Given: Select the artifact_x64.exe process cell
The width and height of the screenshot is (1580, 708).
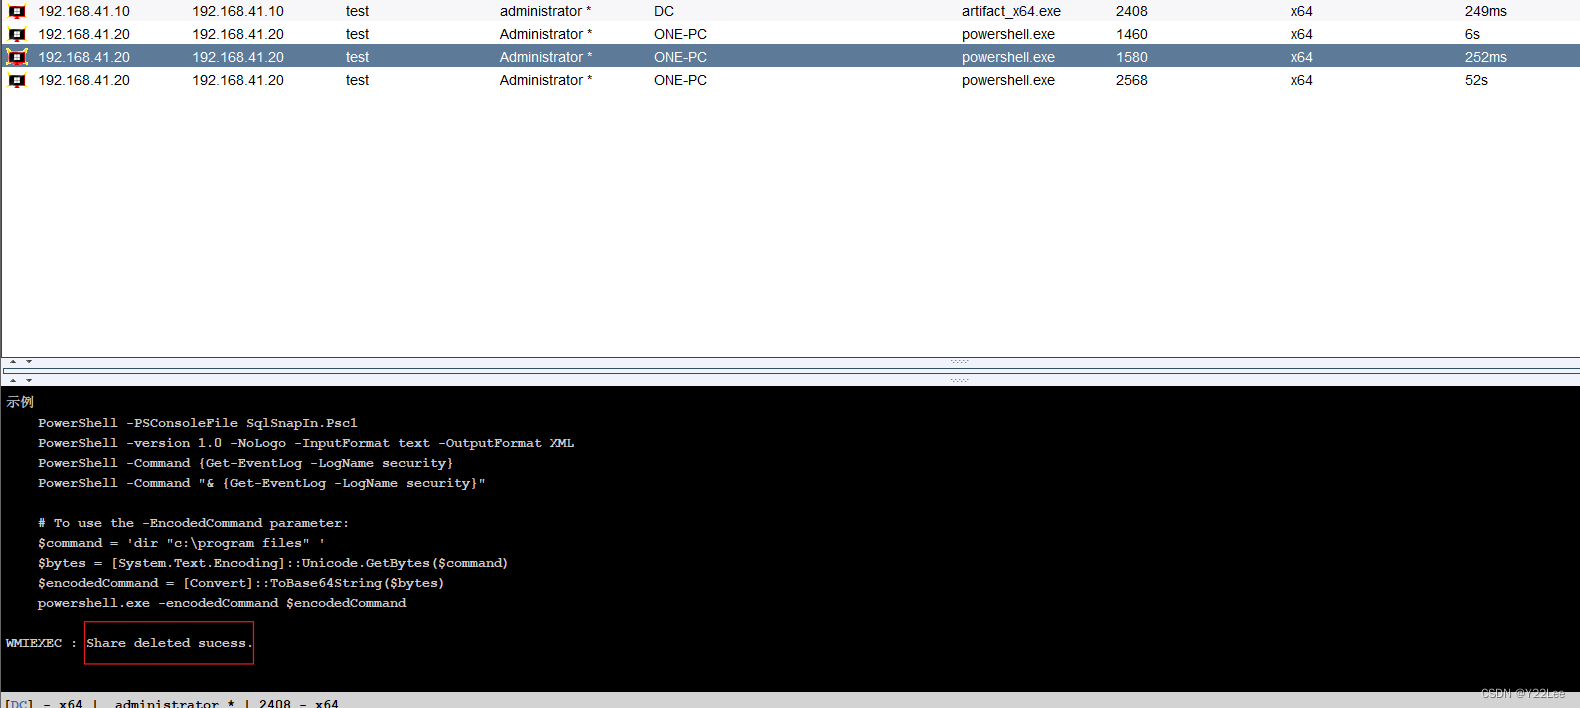Looking at the screenshot, I should click(x=1011, y=11).
